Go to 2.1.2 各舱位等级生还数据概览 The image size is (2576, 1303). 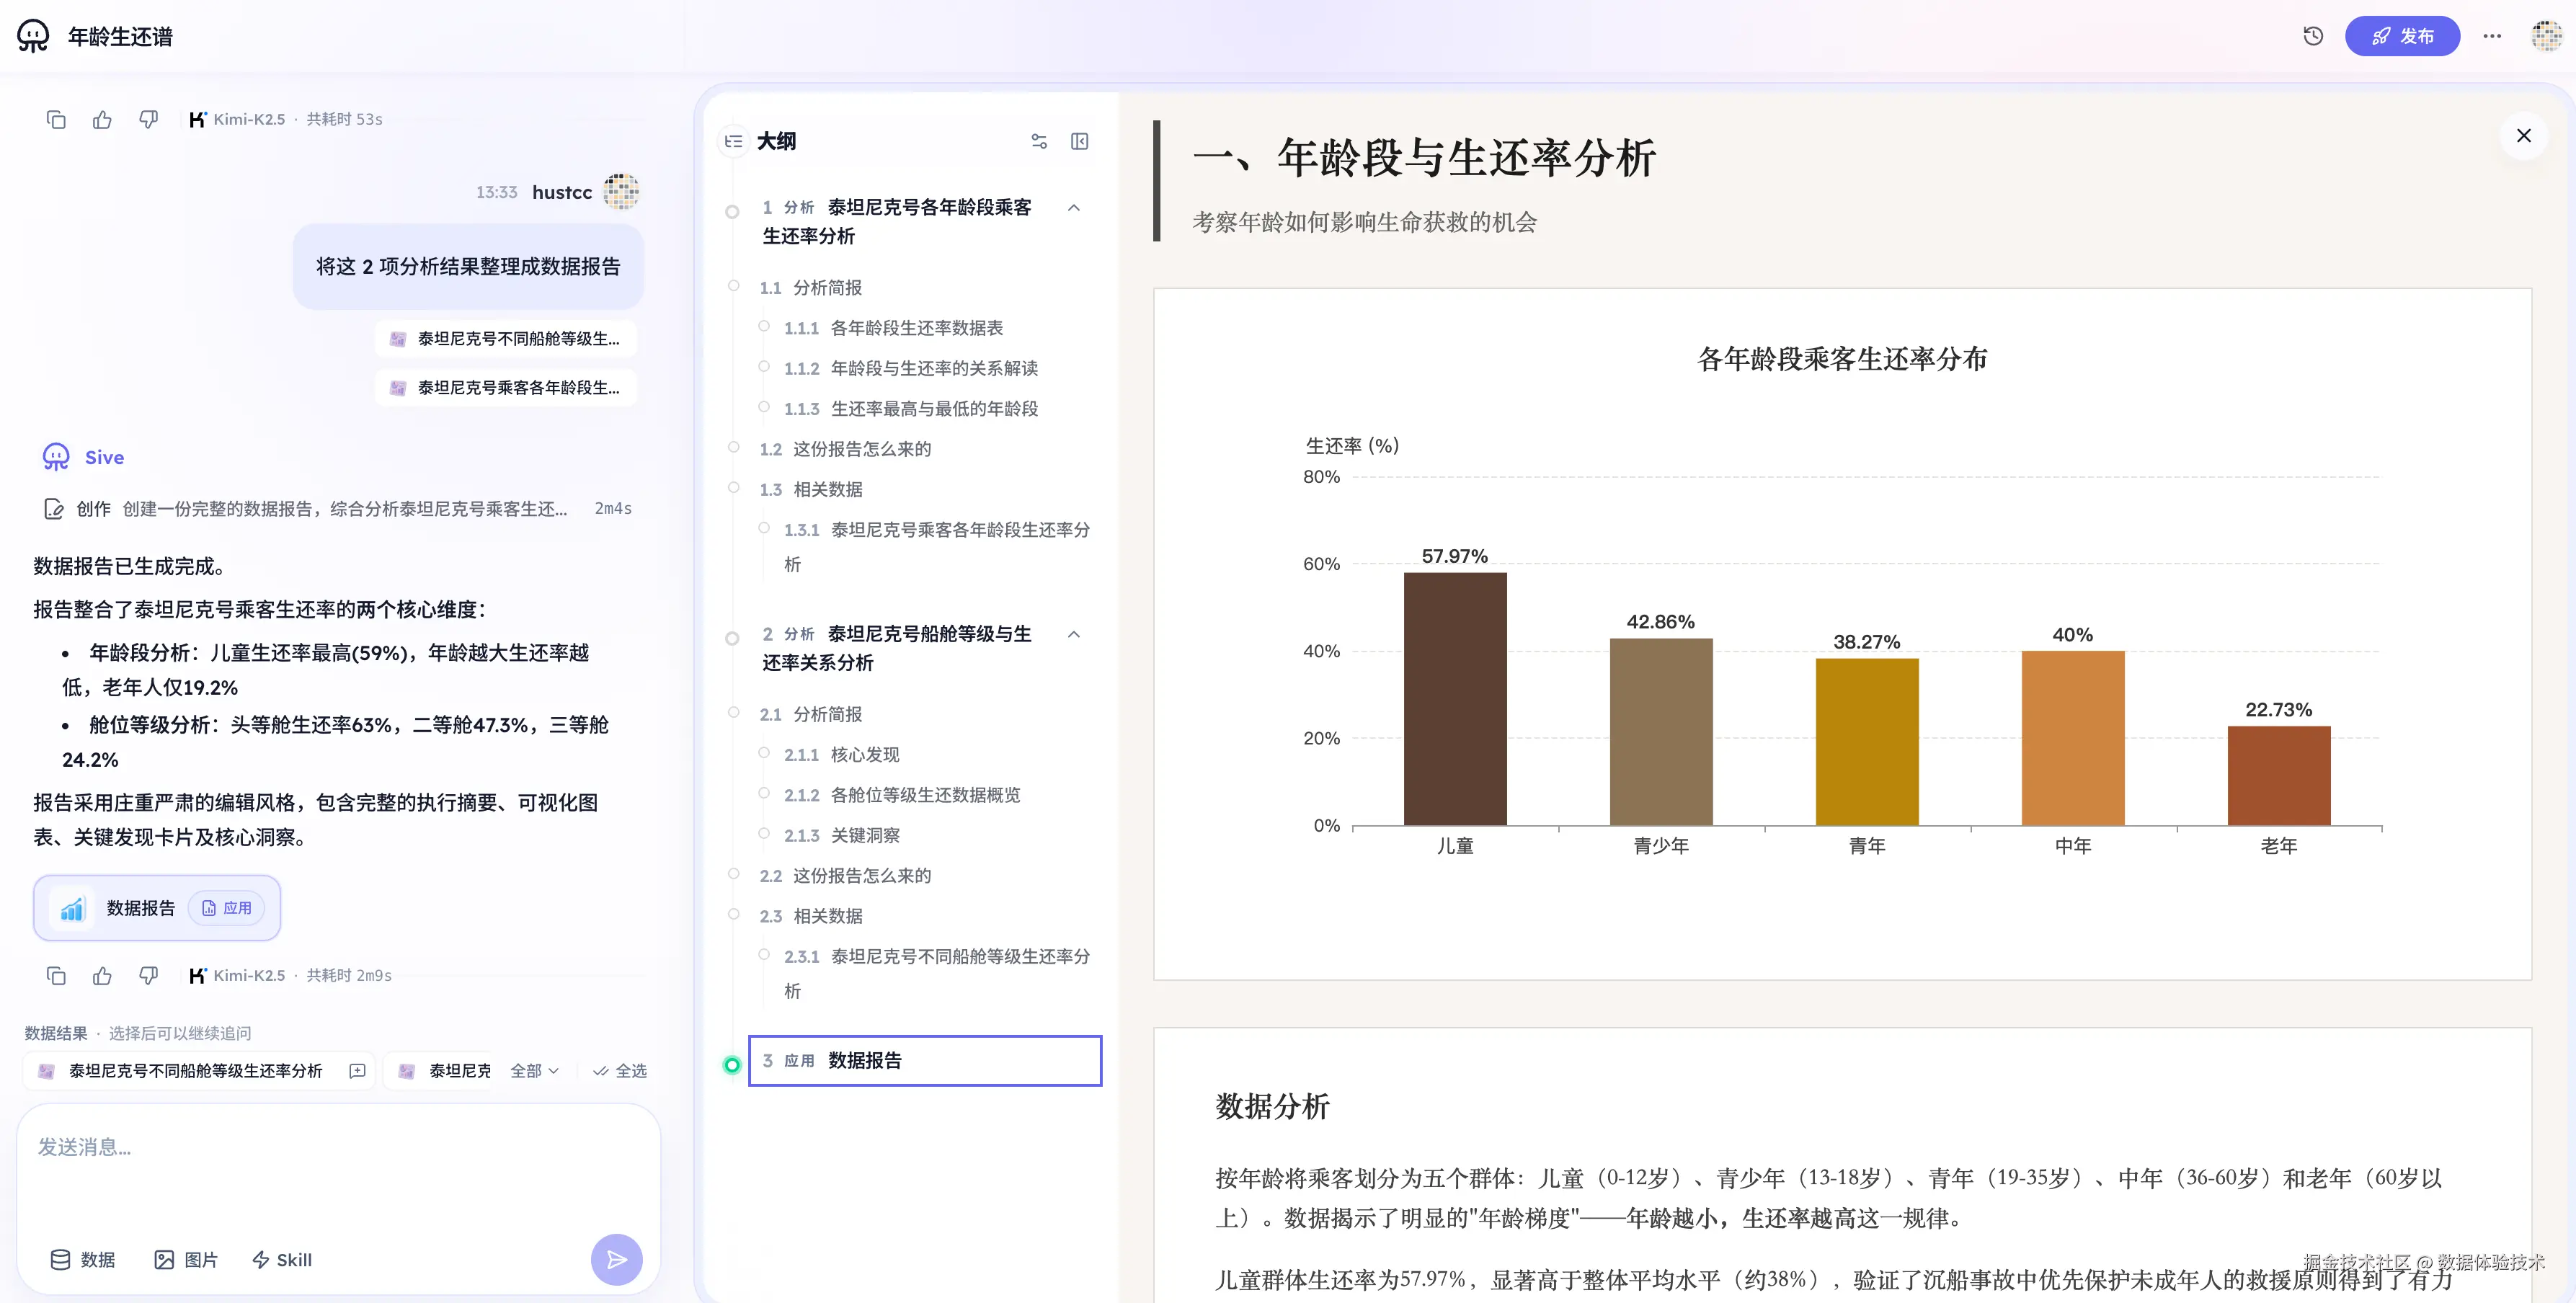[x=901, y=795]
